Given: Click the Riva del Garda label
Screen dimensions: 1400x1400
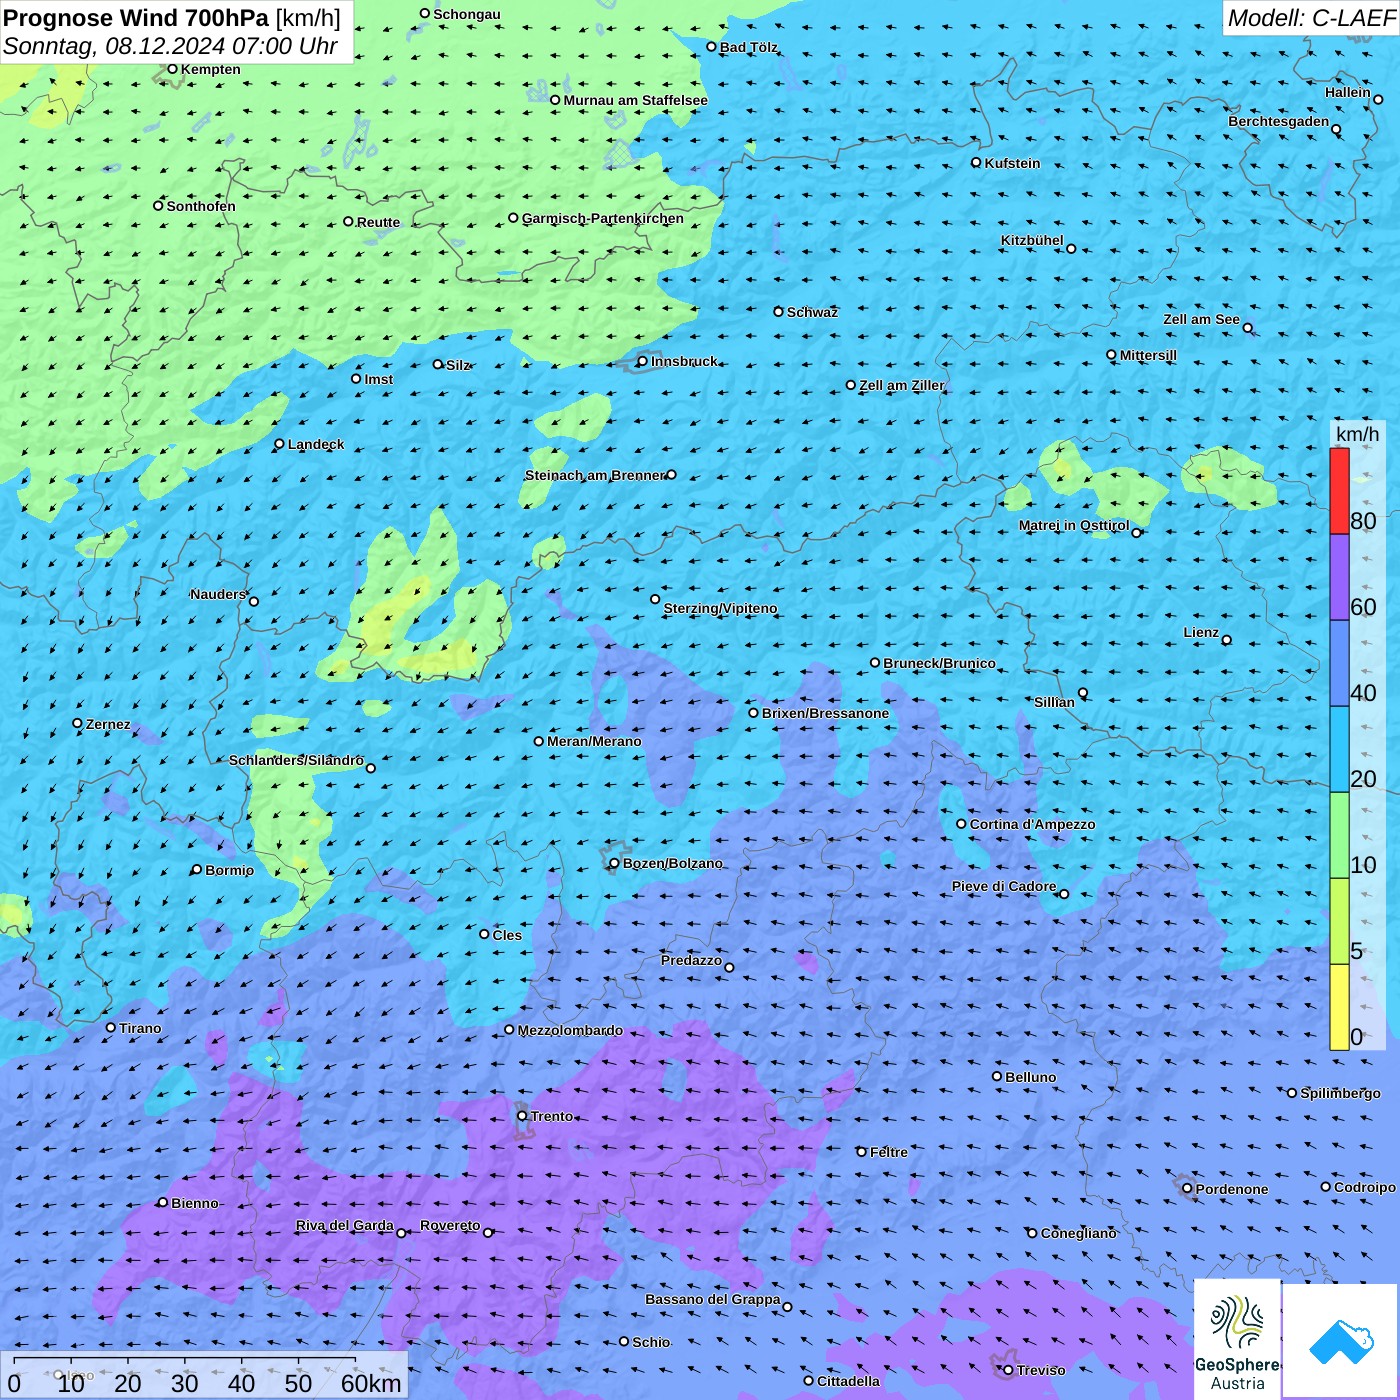Looking at the screenshot, I should [345, 1225].
